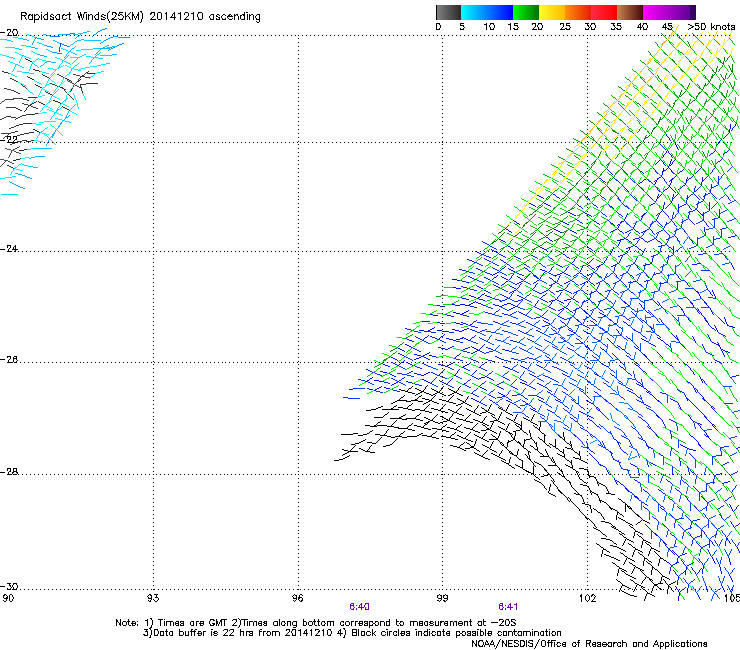Click the '96' longitude axis label

click(298, 599)
